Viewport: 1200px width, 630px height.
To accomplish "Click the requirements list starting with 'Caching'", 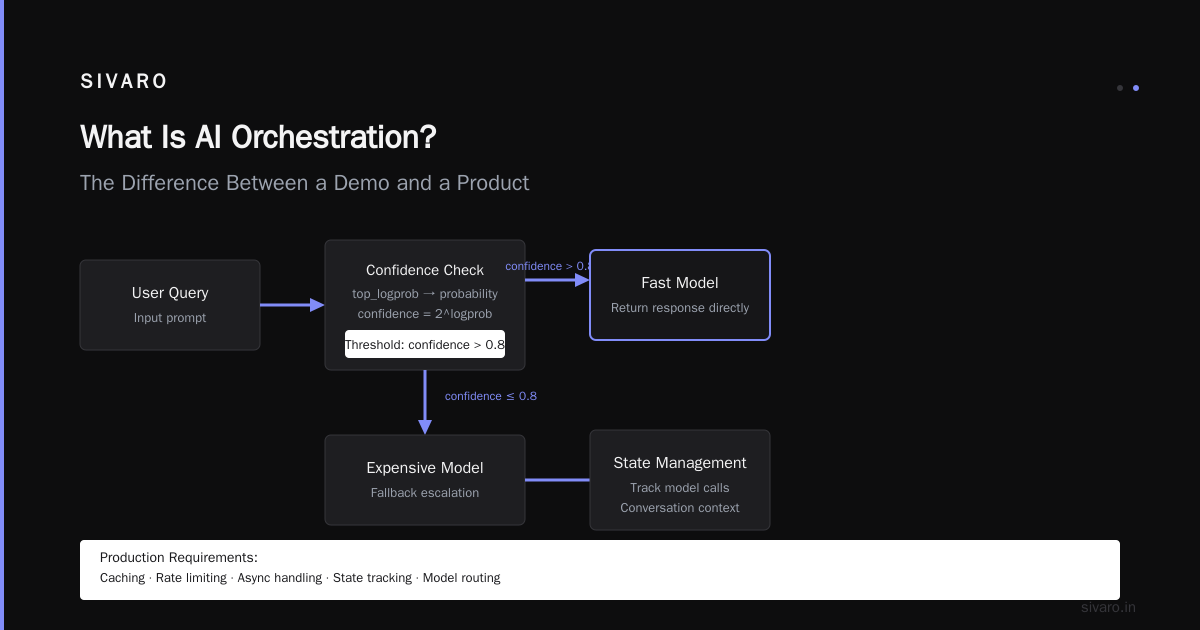I will pyautogui.click(x=300, y=578).
